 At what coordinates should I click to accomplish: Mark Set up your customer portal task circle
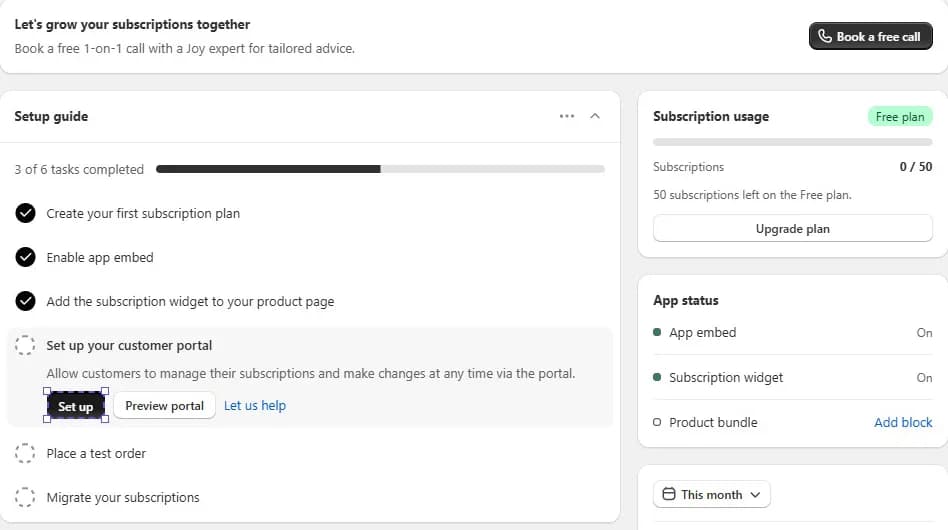click(25, 346)
